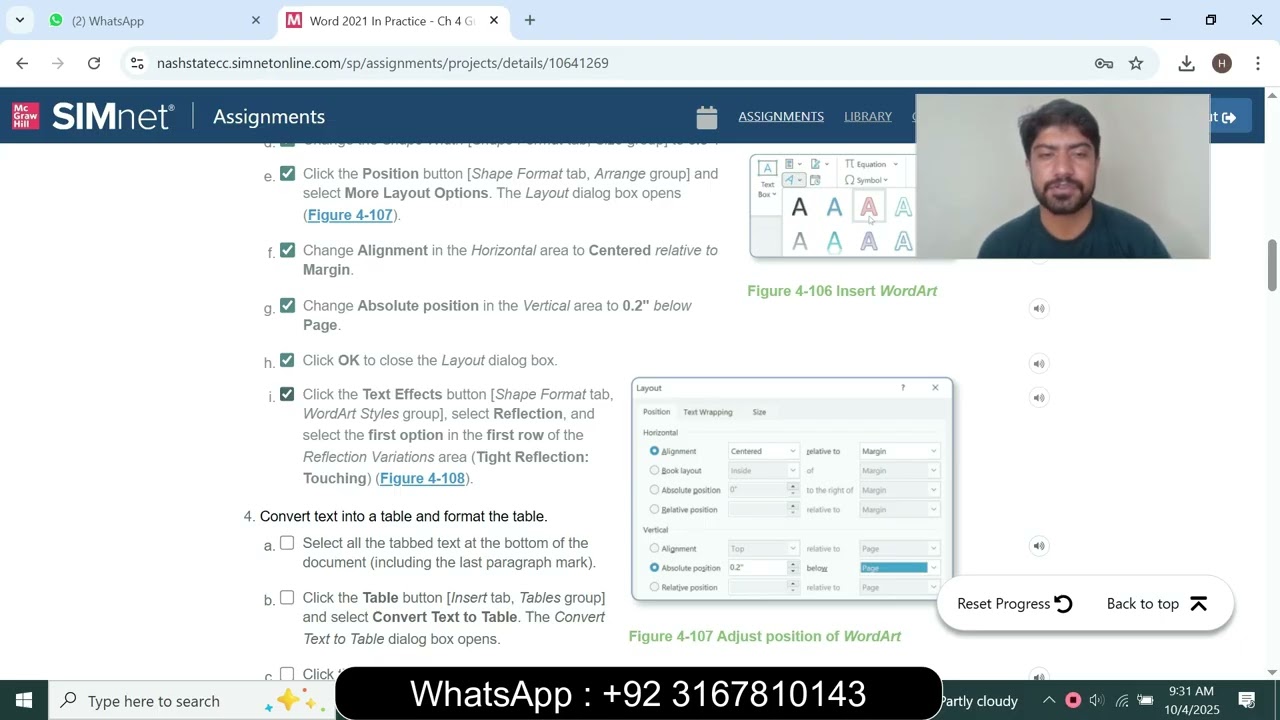Reload the current page
The image size is (1280, 720).
pyautogui.click(x=94, y=63)
